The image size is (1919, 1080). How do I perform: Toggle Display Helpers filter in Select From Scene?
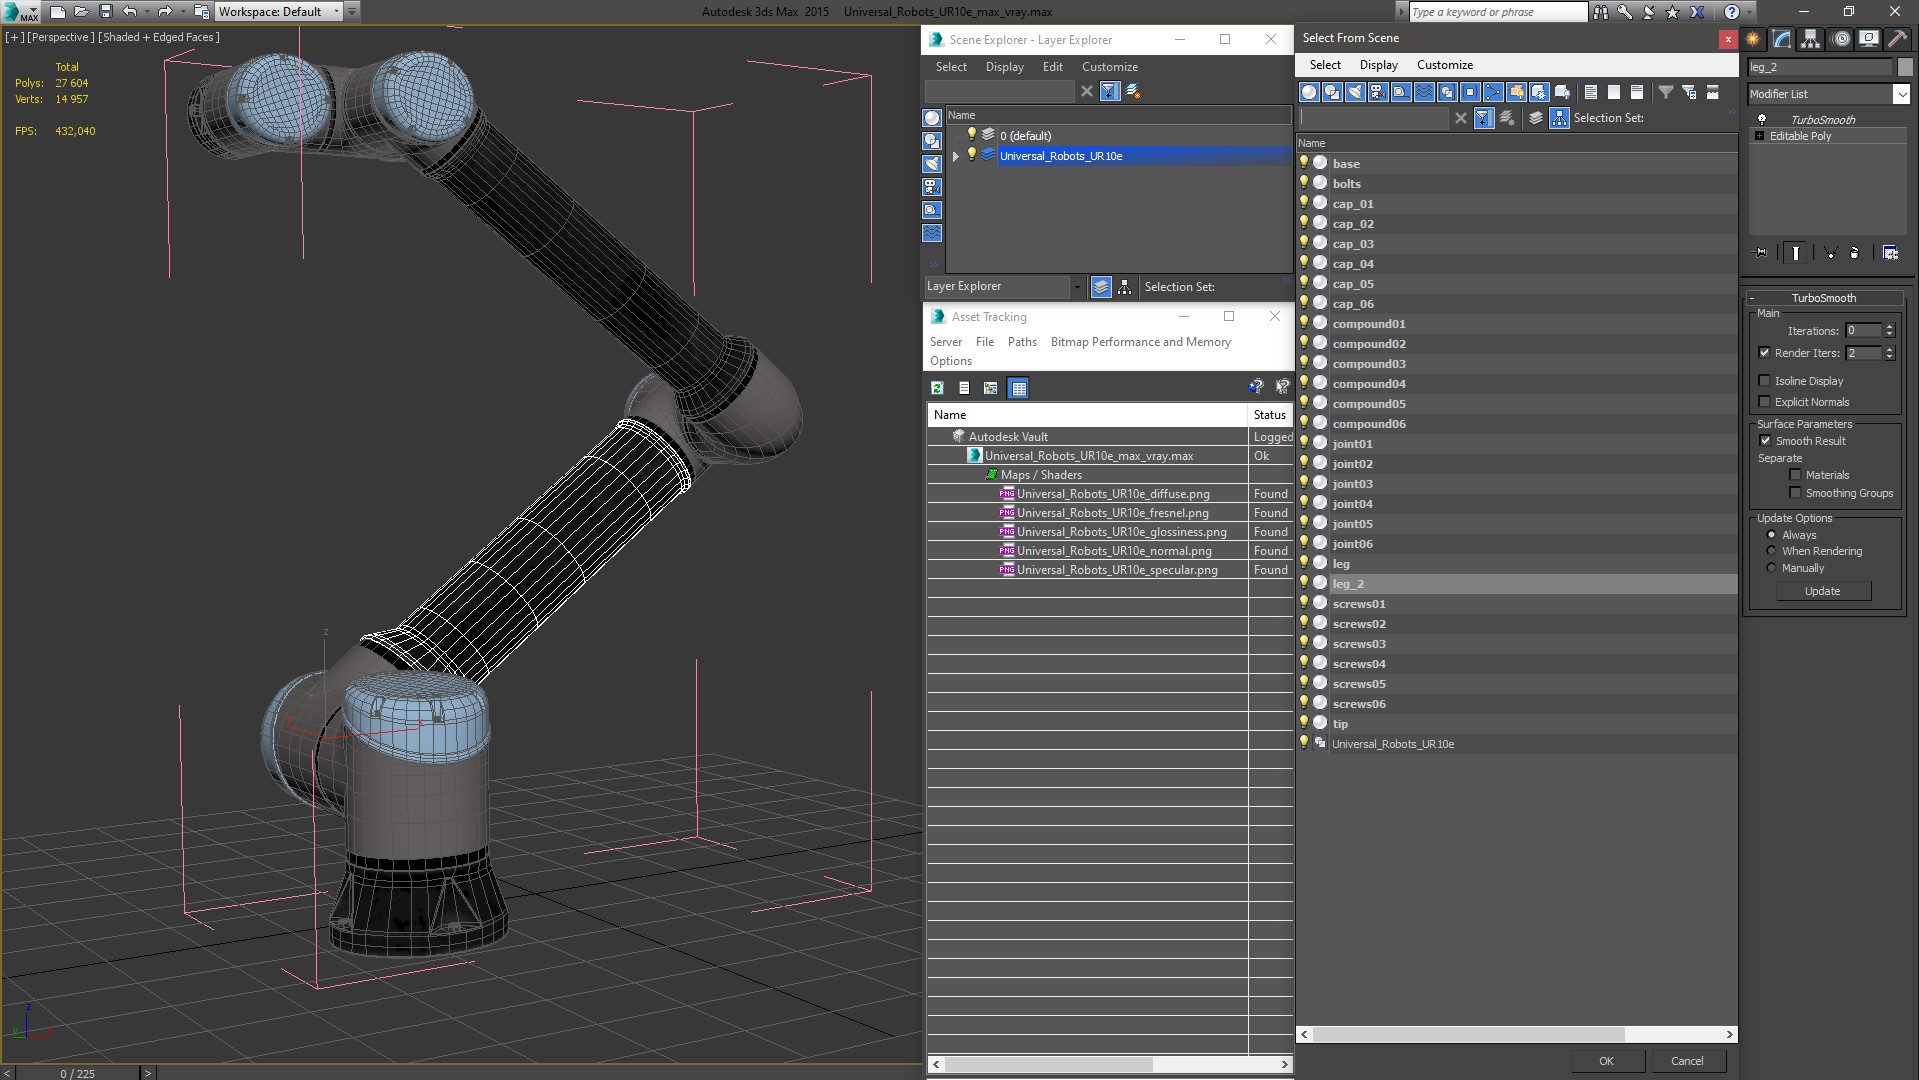(x=1401, y=92)
